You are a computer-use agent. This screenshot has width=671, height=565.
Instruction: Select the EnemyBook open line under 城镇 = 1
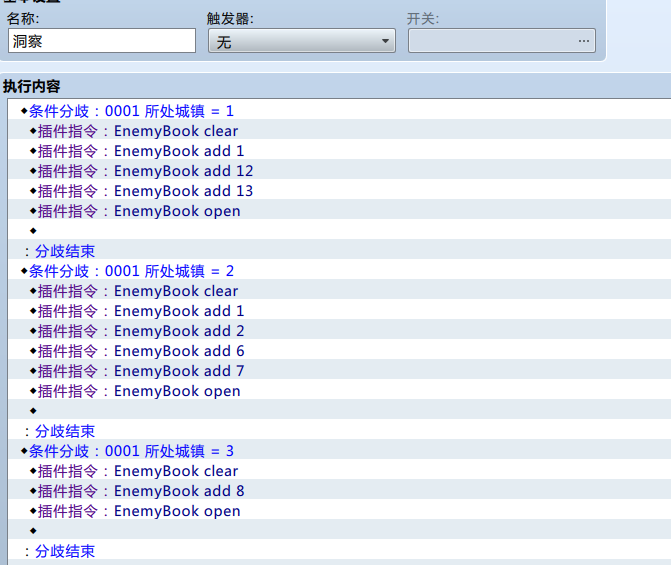(340, 211)
